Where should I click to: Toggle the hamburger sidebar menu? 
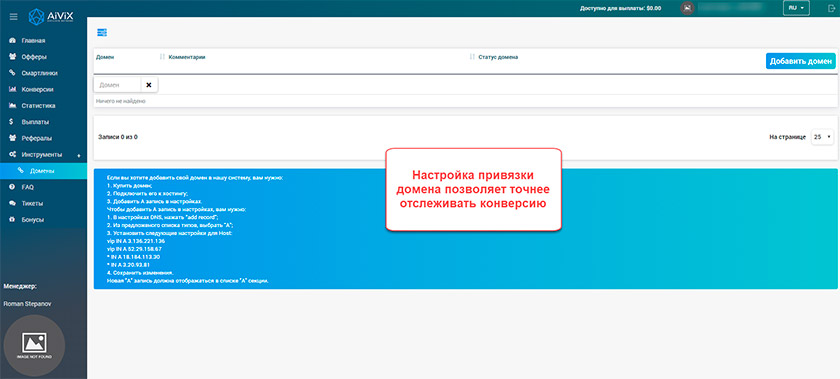coord(13,17)
